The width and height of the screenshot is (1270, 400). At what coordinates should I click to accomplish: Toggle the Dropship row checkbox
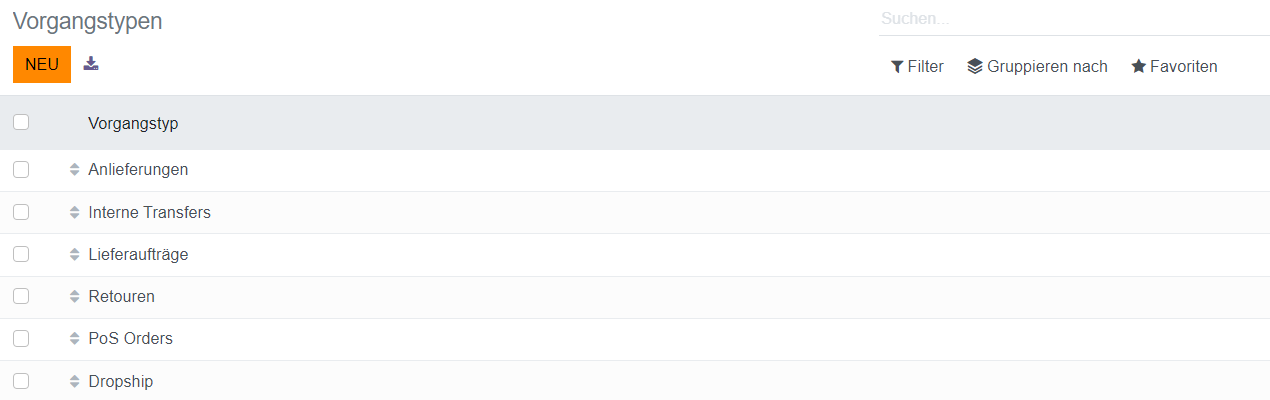coord(21,381)
